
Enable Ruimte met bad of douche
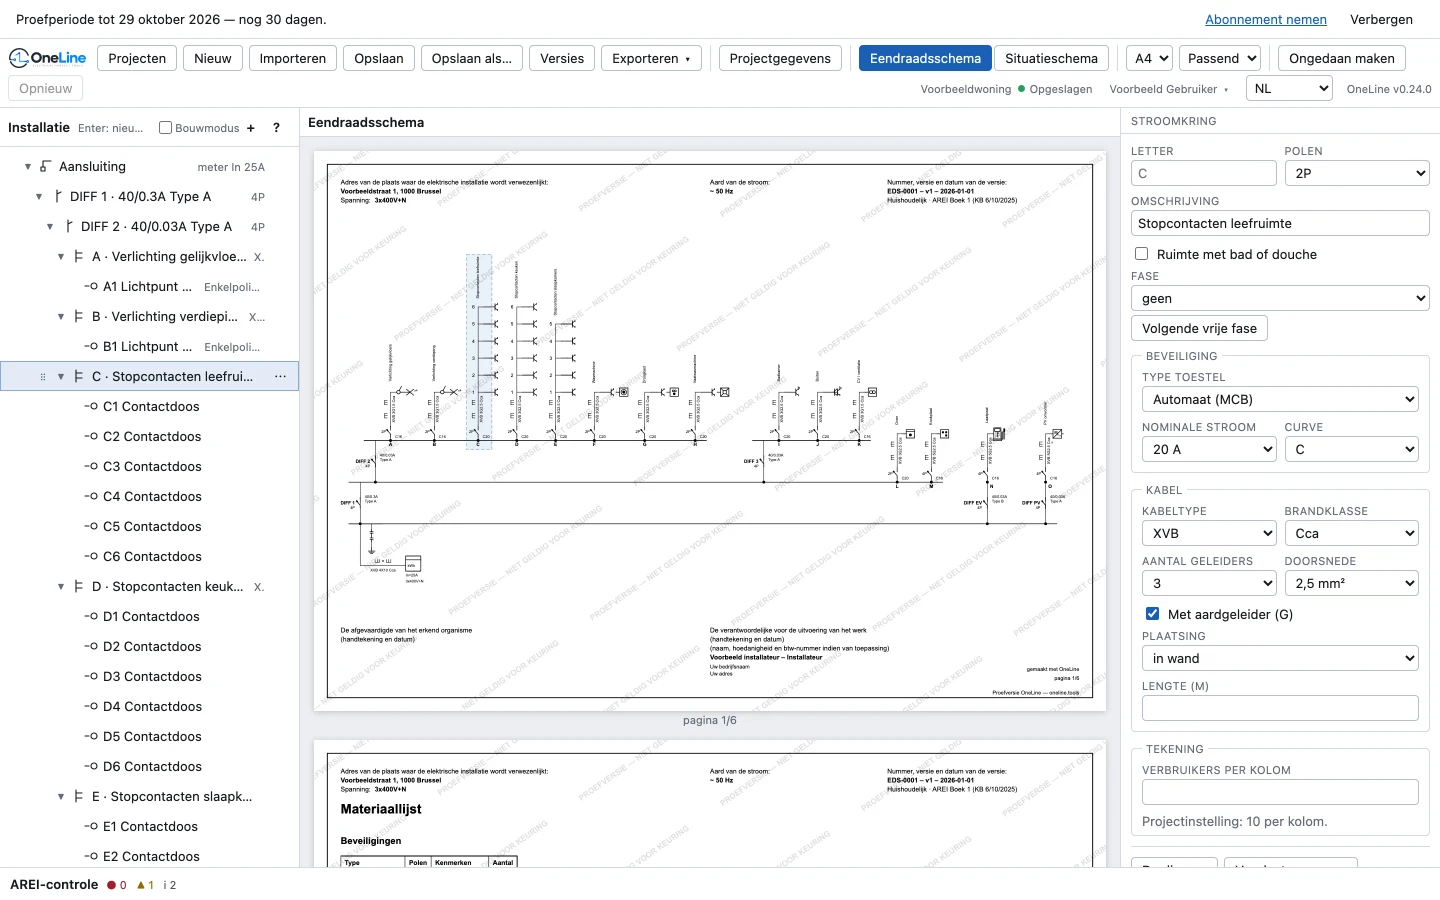[1141, 254]
